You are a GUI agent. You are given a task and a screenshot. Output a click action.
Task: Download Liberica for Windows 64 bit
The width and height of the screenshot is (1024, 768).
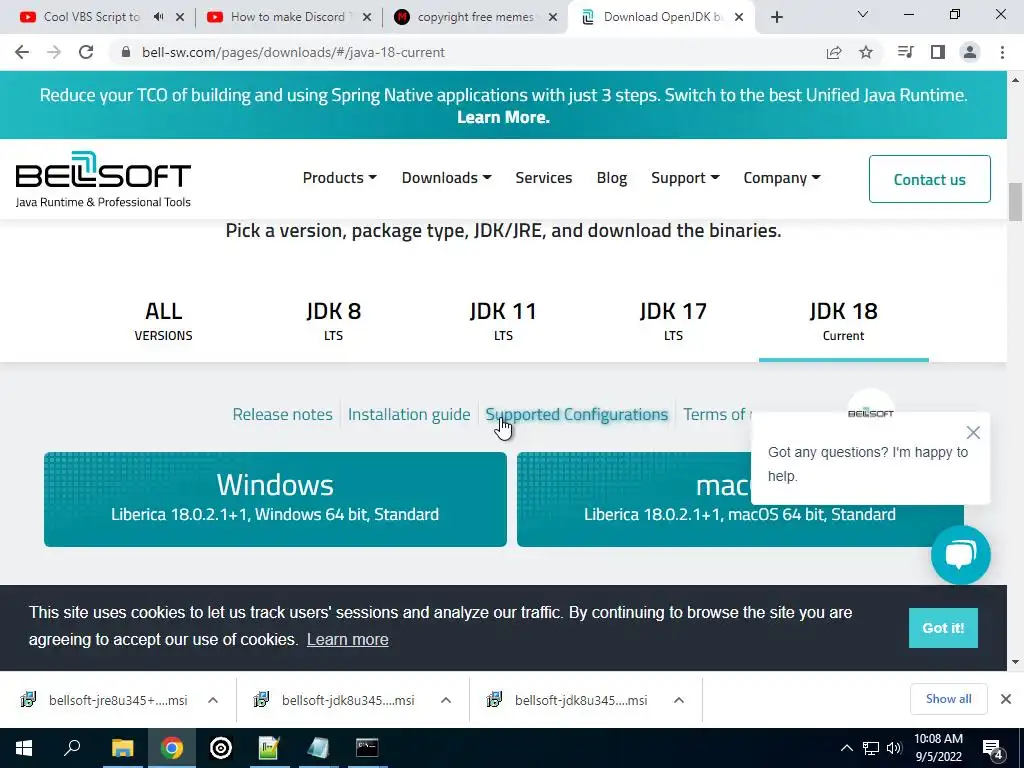click(x=275, y=499)
